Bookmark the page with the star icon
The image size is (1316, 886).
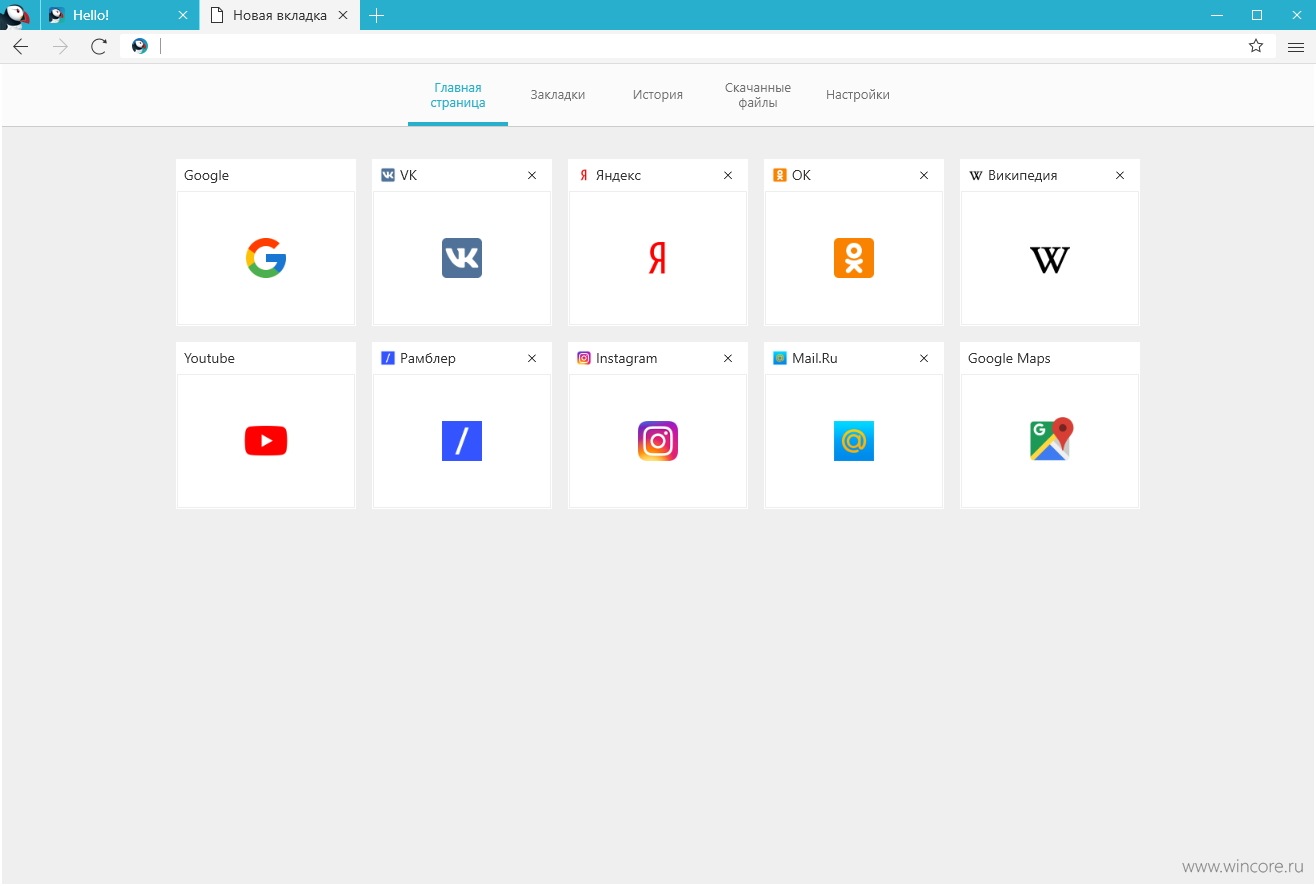1256,46
